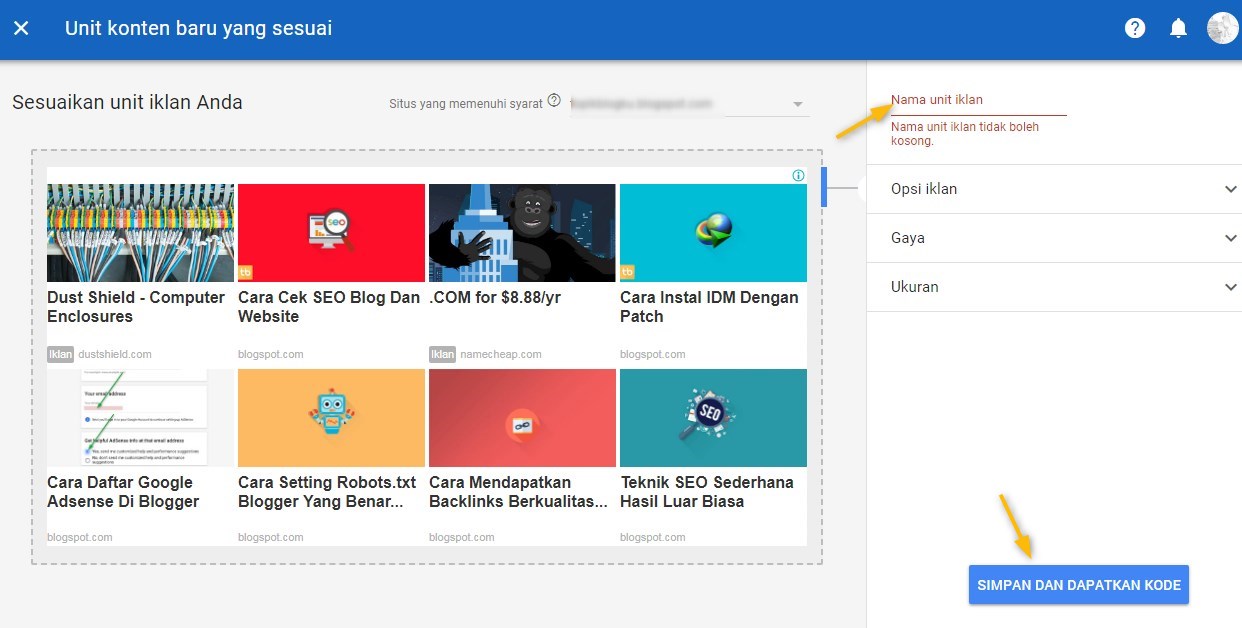Open 'Cara Setting Robots.txt Blogger' title
The width and height of the screenshot is (1242, 628).
[x=327, y=492]
